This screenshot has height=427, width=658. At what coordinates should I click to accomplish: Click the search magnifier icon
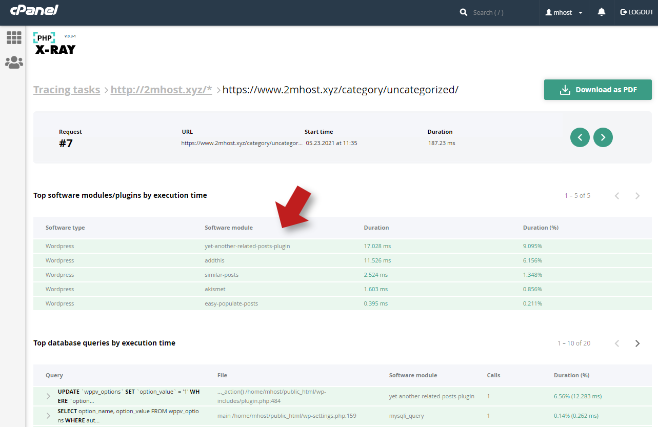tap(463, 12)
